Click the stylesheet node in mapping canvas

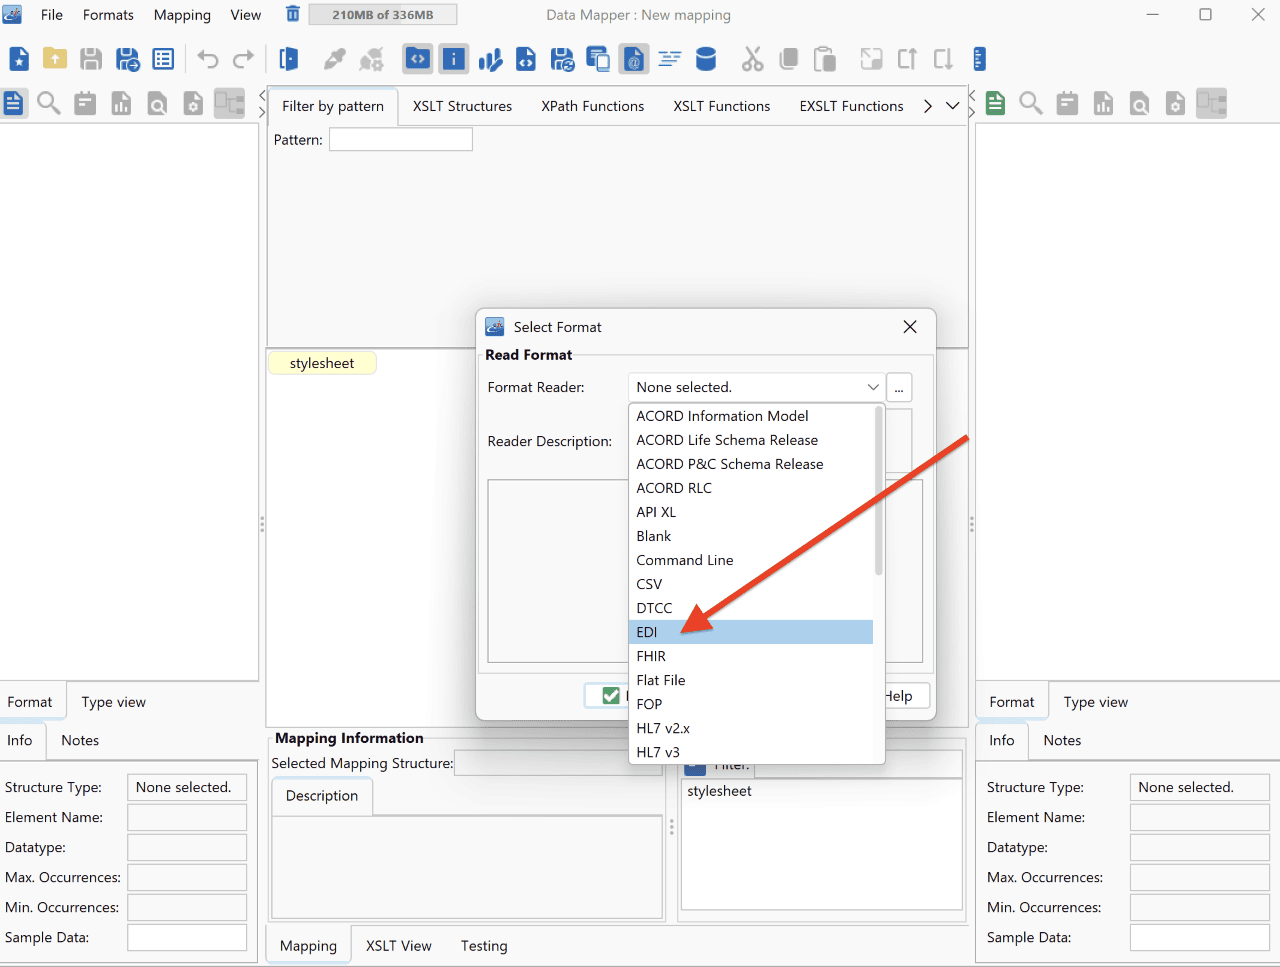tap(322, 363)
